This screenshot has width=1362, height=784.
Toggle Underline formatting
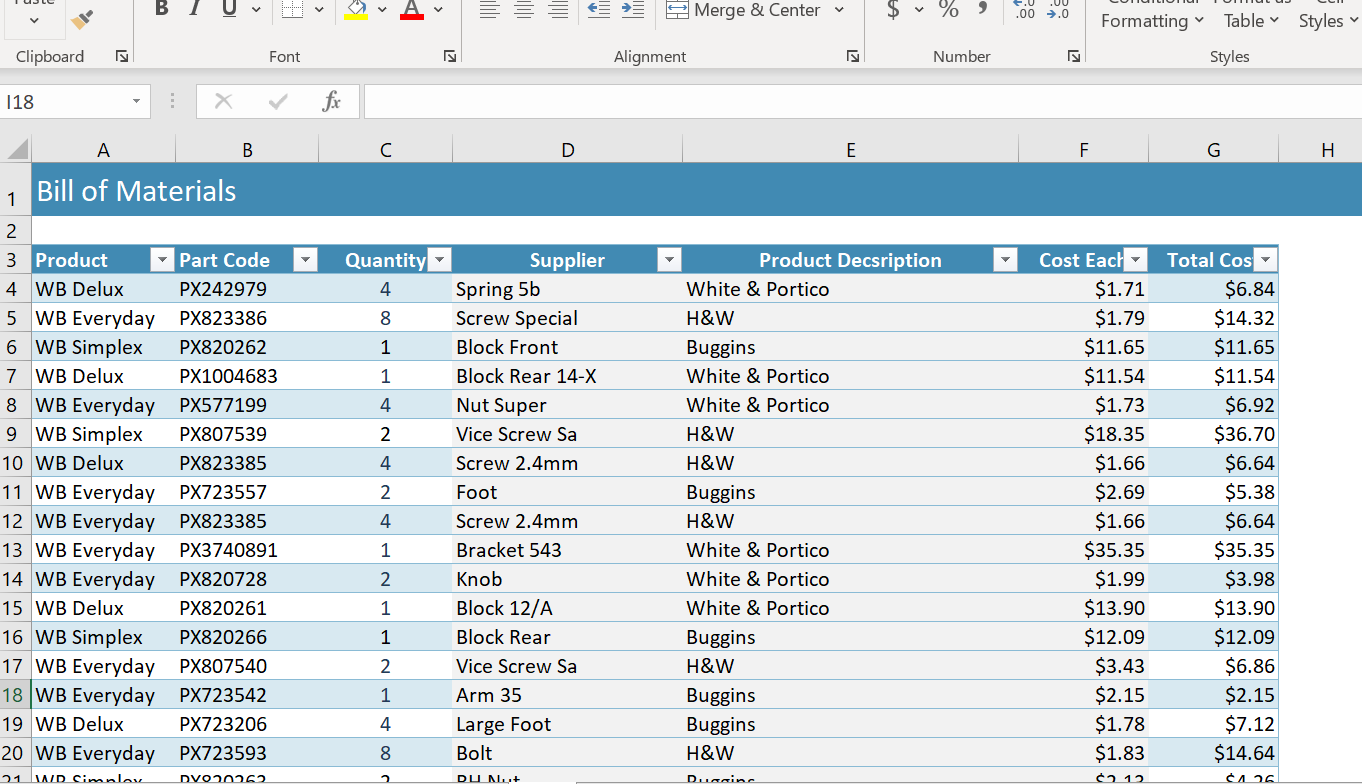(227, 8)
